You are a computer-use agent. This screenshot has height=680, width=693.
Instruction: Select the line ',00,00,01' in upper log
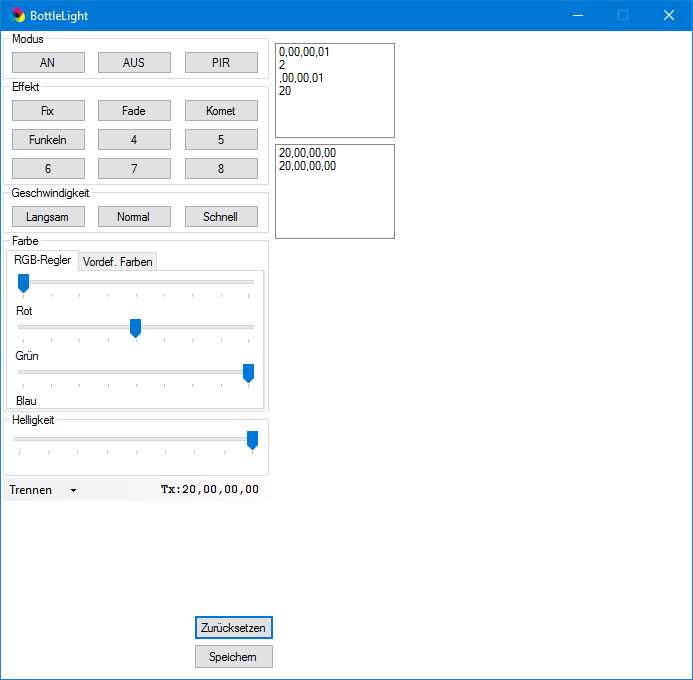[x=301, y=78]
